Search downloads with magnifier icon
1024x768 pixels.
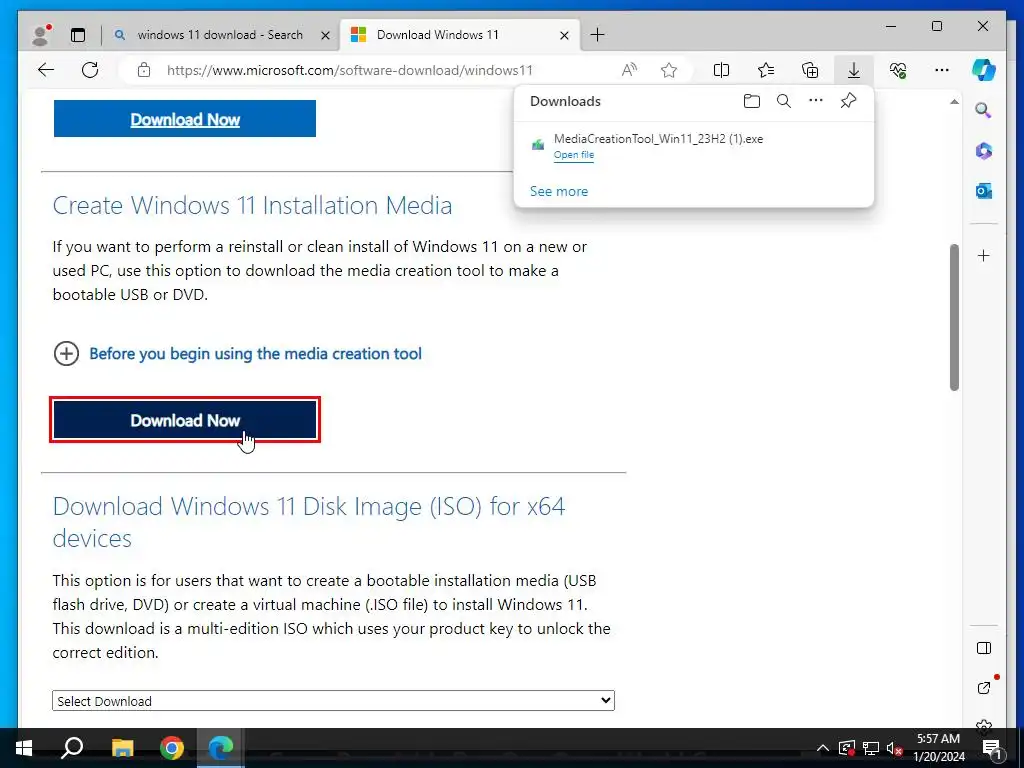point(784,101)
